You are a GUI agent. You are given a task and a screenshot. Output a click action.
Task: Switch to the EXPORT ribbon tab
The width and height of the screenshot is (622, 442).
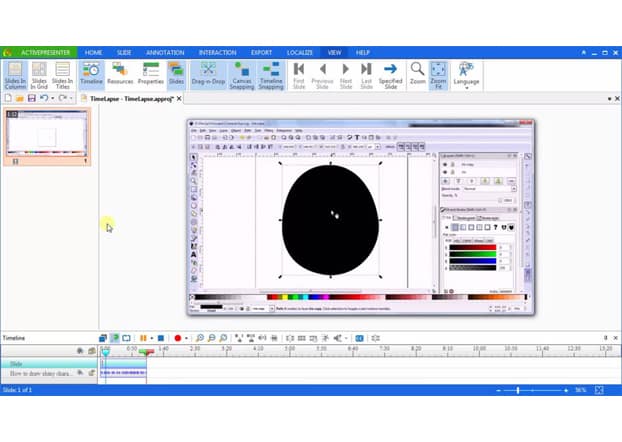[261, 52]
